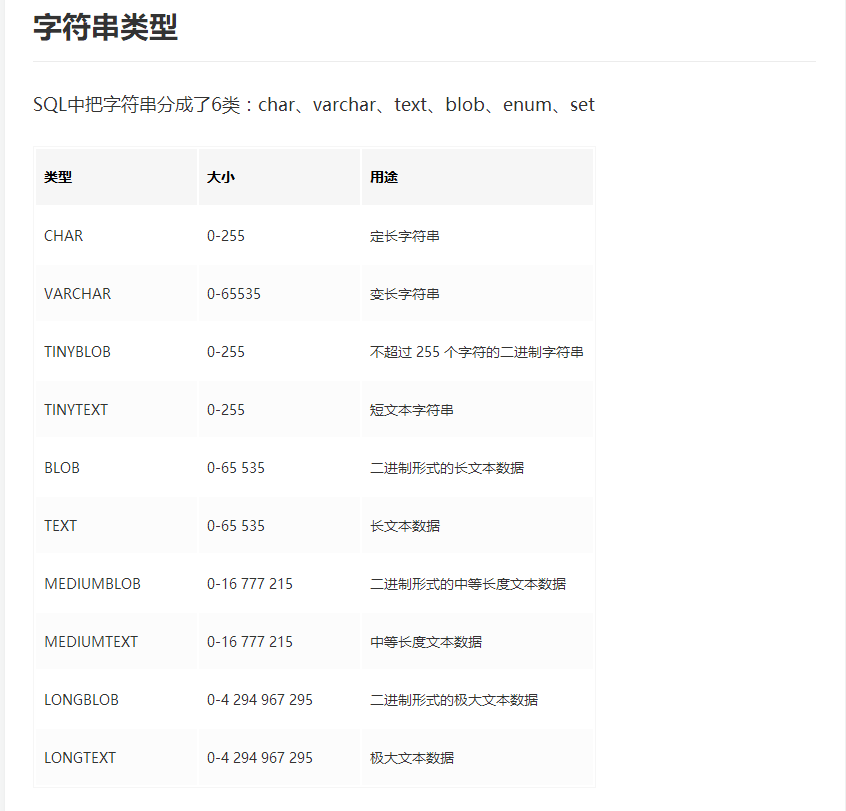The width and height of the screenshot is (846, 811).
Task: Select the MEDIUMTEXT table cell
Action: [x=92, y=641]
